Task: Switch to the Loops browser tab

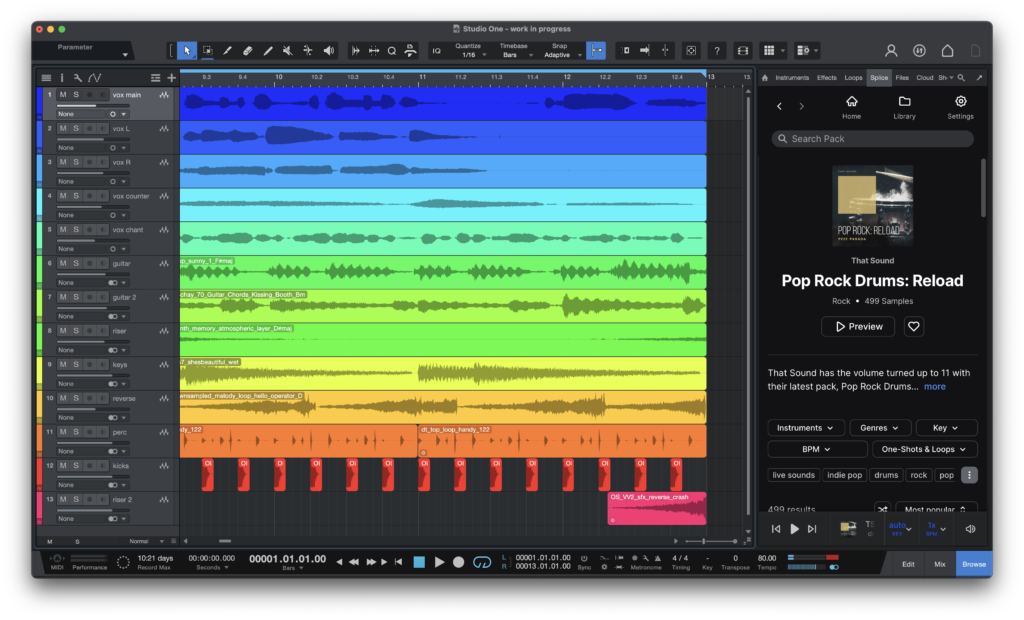Action: [853, 78]
